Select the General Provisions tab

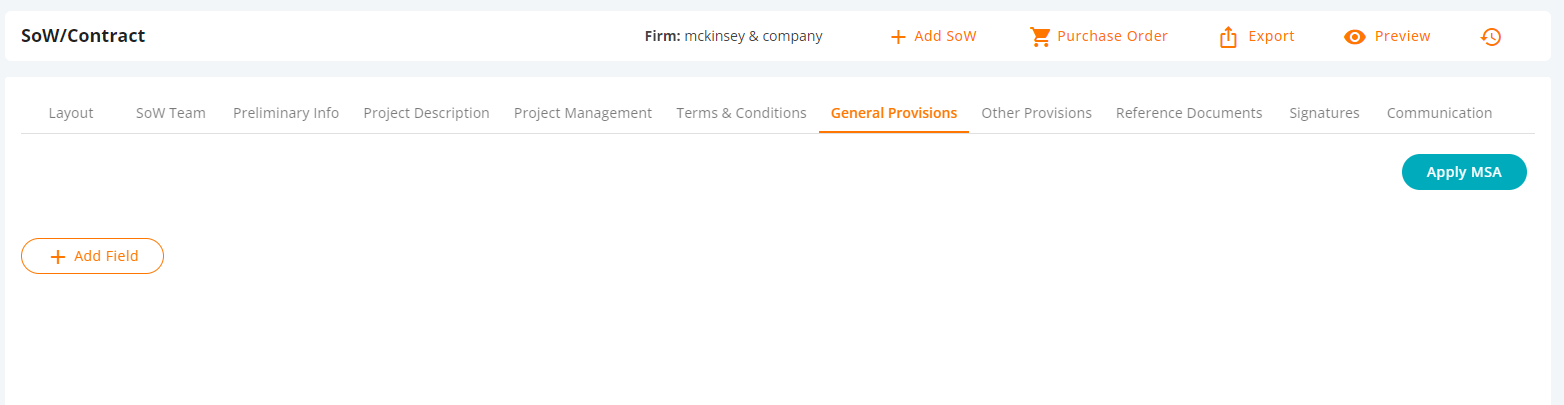pyautogui.click(x=894, y=113)
